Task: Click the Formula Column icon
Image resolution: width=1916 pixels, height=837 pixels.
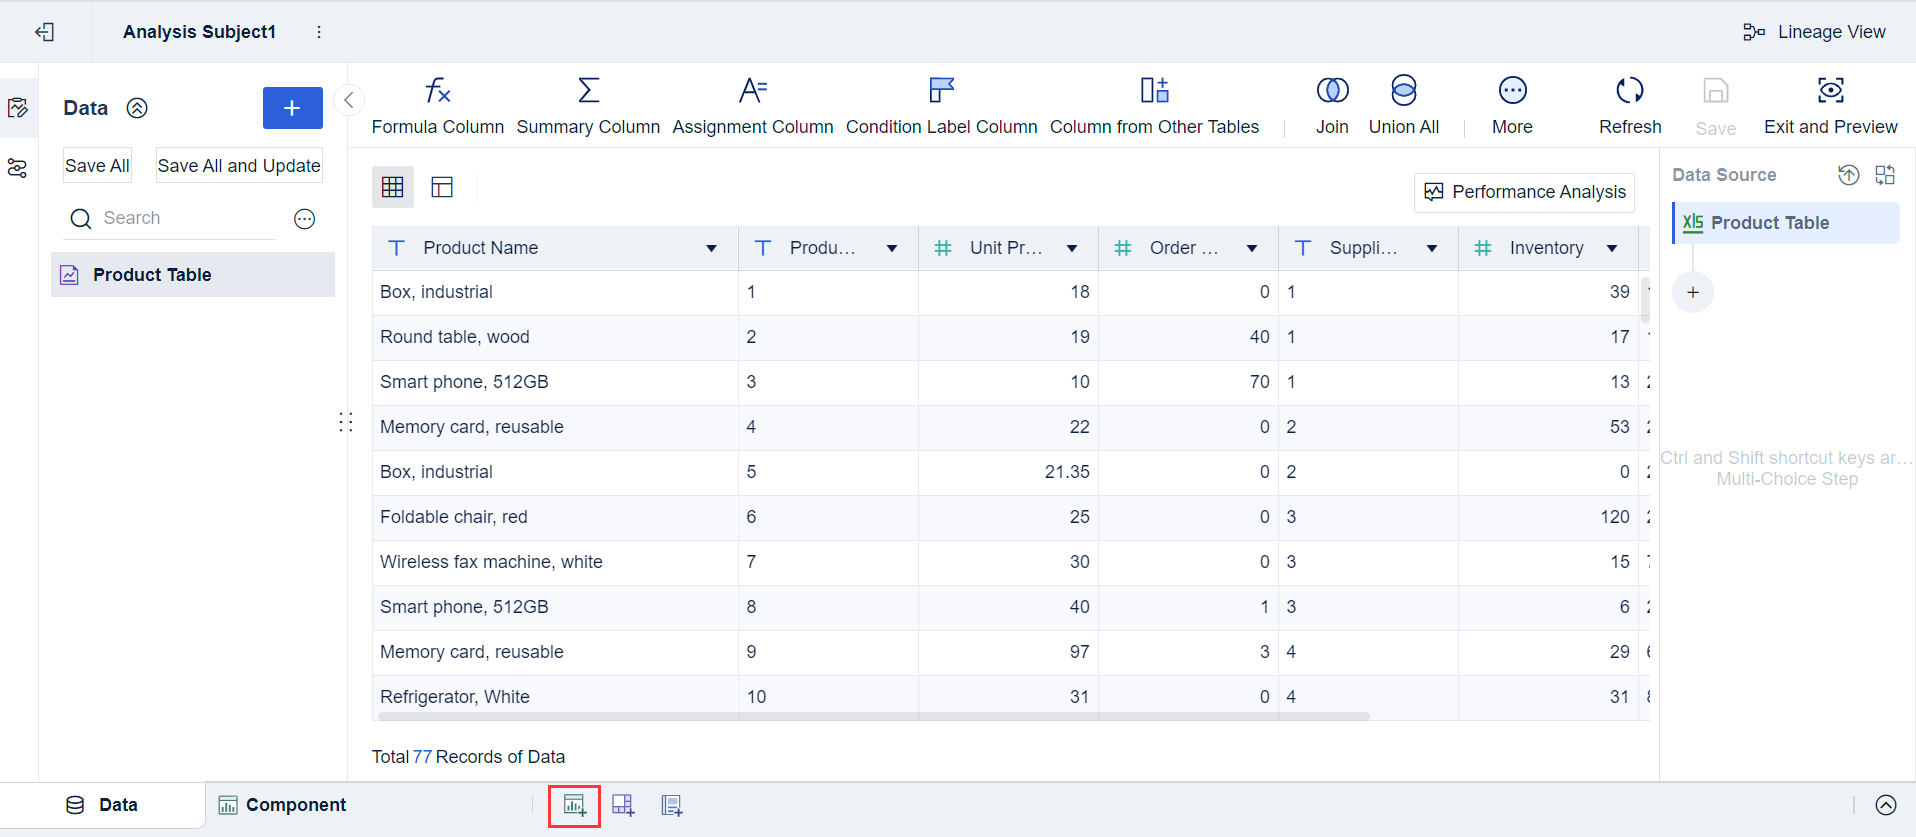Action: (x=438, y=91)
